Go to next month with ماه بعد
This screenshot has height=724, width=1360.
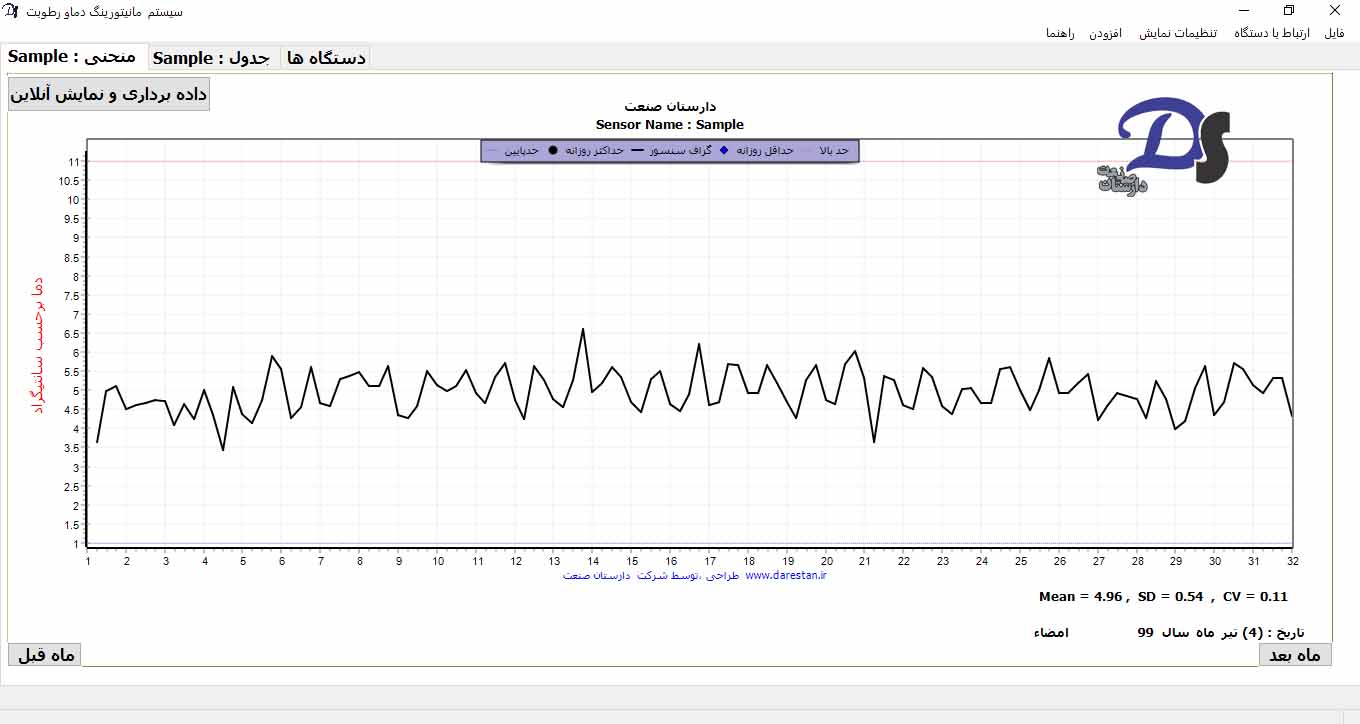tap(1294, 655)
